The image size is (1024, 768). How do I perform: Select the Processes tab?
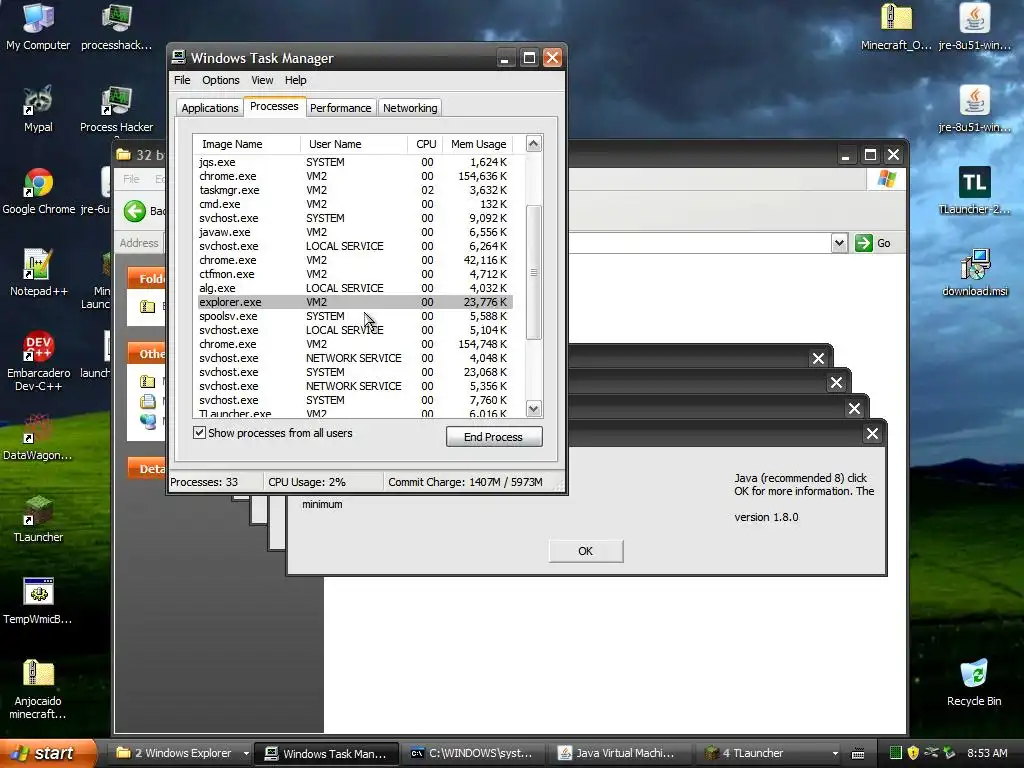(274, 106)
